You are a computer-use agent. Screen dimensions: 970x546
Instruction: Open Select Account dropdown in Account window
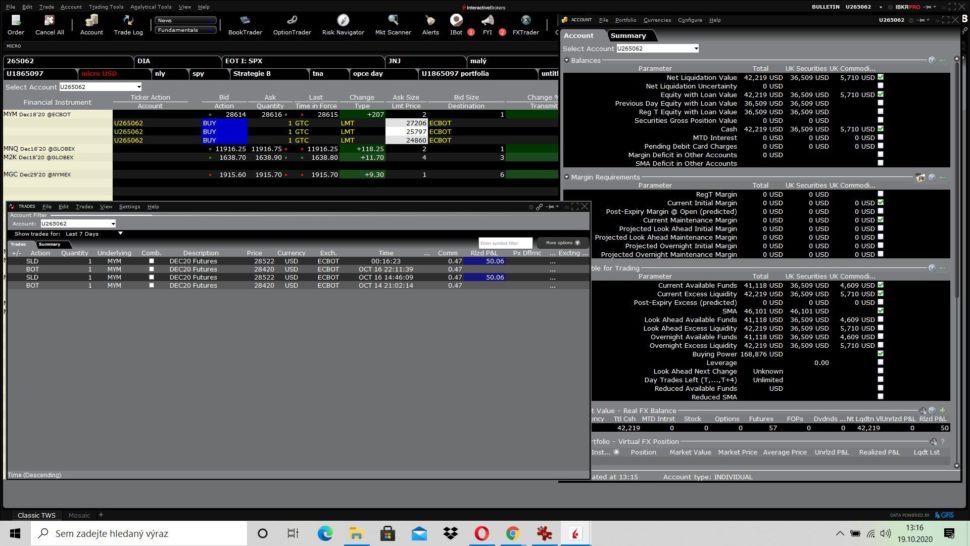pyautogui.click(x=657, y=48)
